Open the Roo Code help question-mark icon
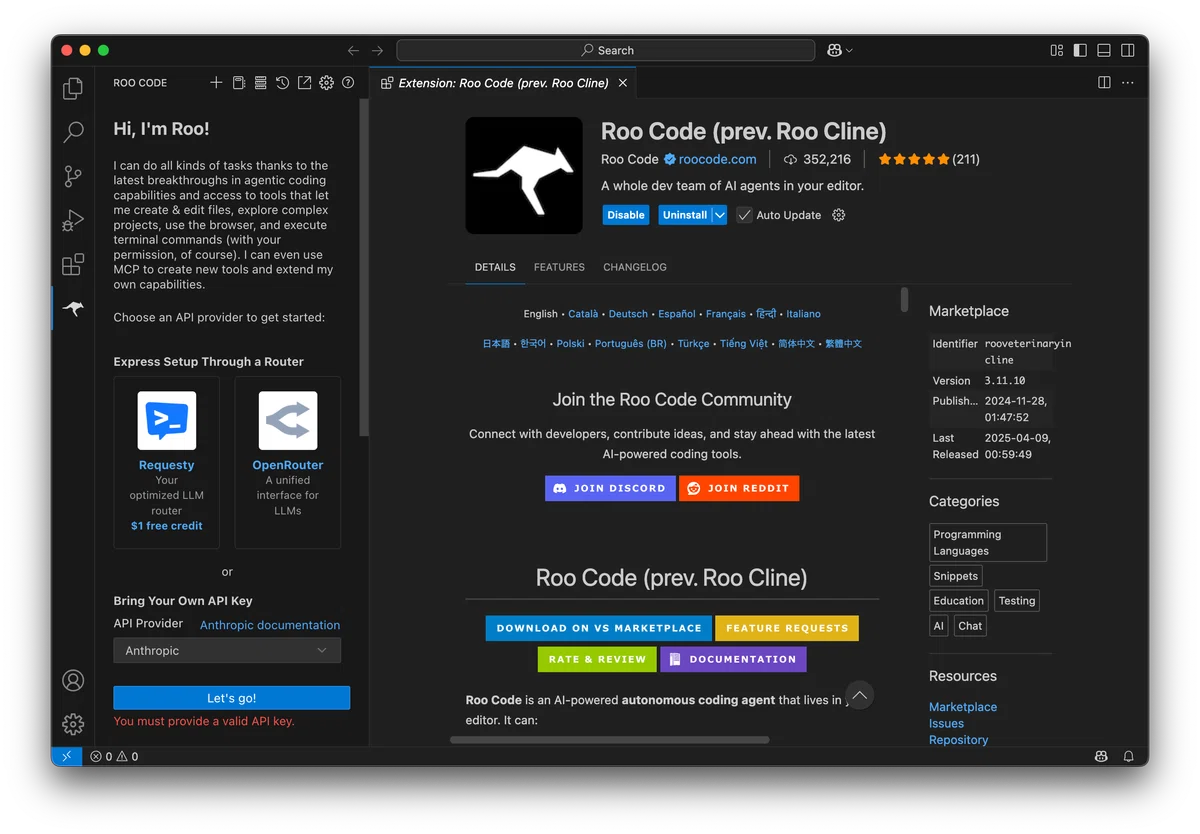Image resolution: width=1200 pixels, height=834 pixels. [x=348, y=83]
